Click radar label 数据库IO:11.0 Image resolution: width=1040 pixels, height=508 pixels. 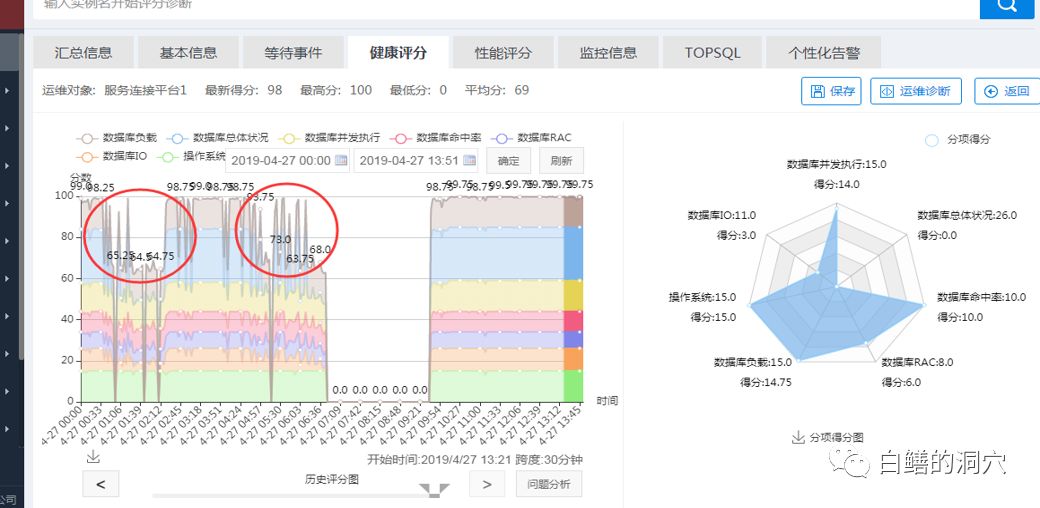click(x=722, y=216)
